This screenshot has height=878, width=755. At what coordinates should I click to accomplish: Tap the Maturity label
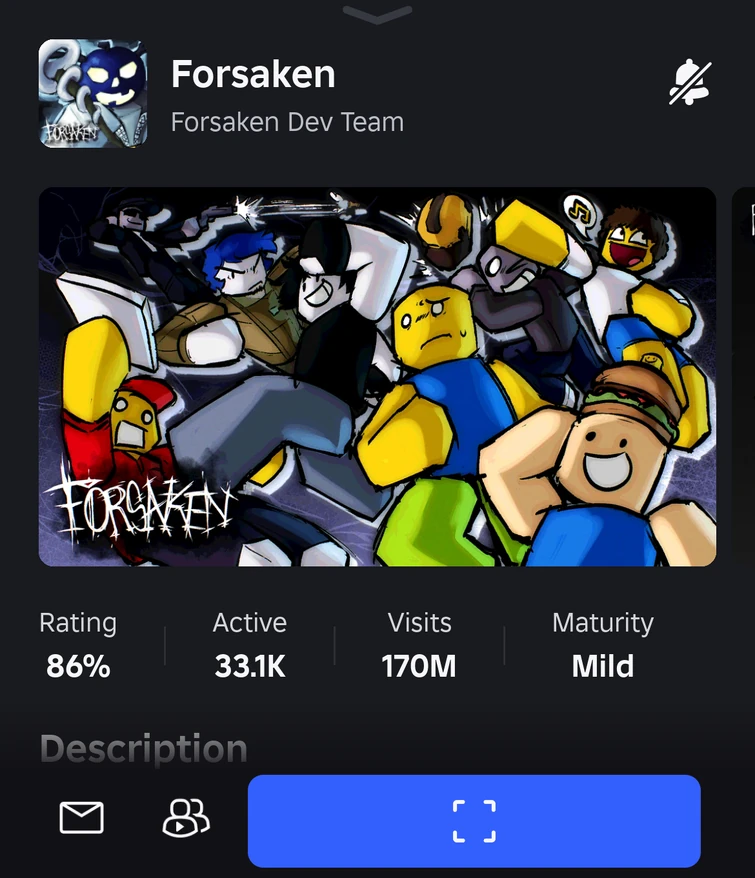pos(603,623)
